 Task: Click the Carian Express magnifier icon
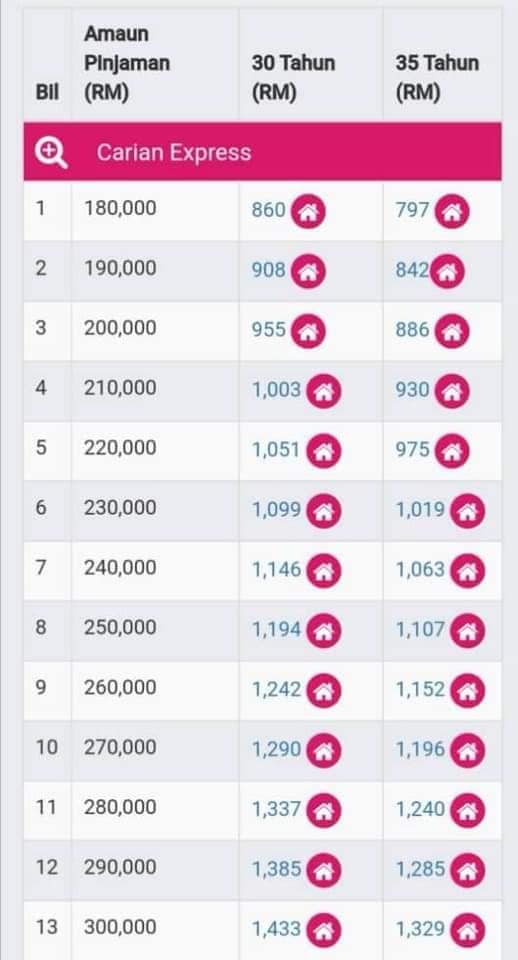51,151
